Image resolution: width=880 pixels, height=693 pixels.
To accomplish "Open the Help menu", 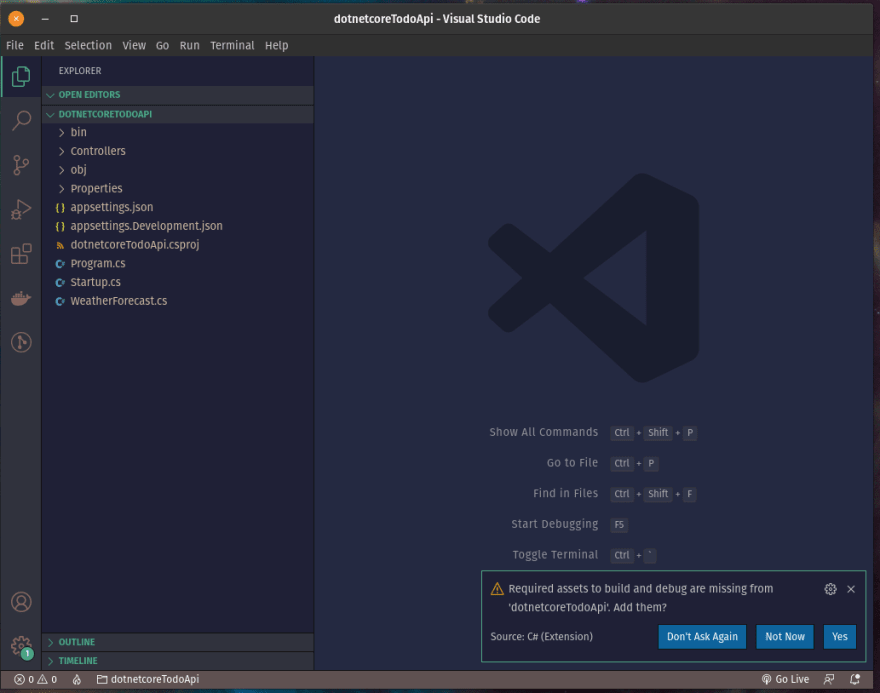I will (x=277, y=45).
